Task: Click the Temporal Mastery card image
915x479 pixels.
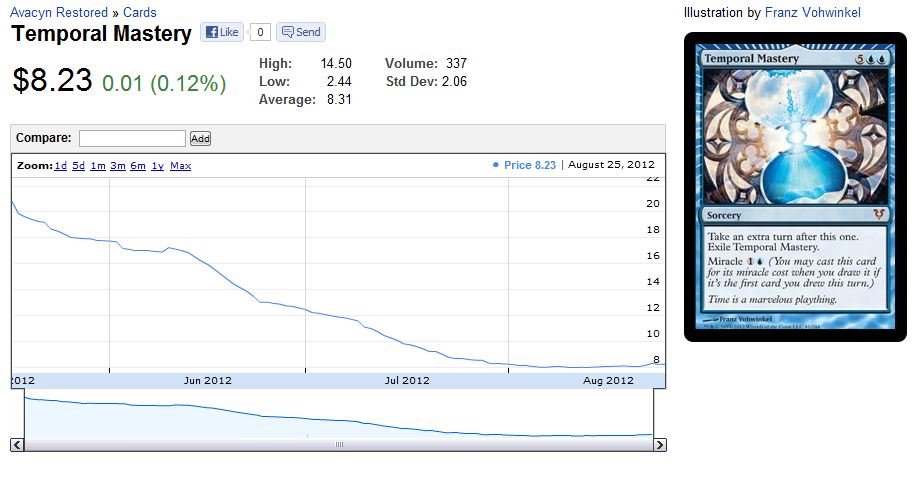Action: tap(795, 186)
